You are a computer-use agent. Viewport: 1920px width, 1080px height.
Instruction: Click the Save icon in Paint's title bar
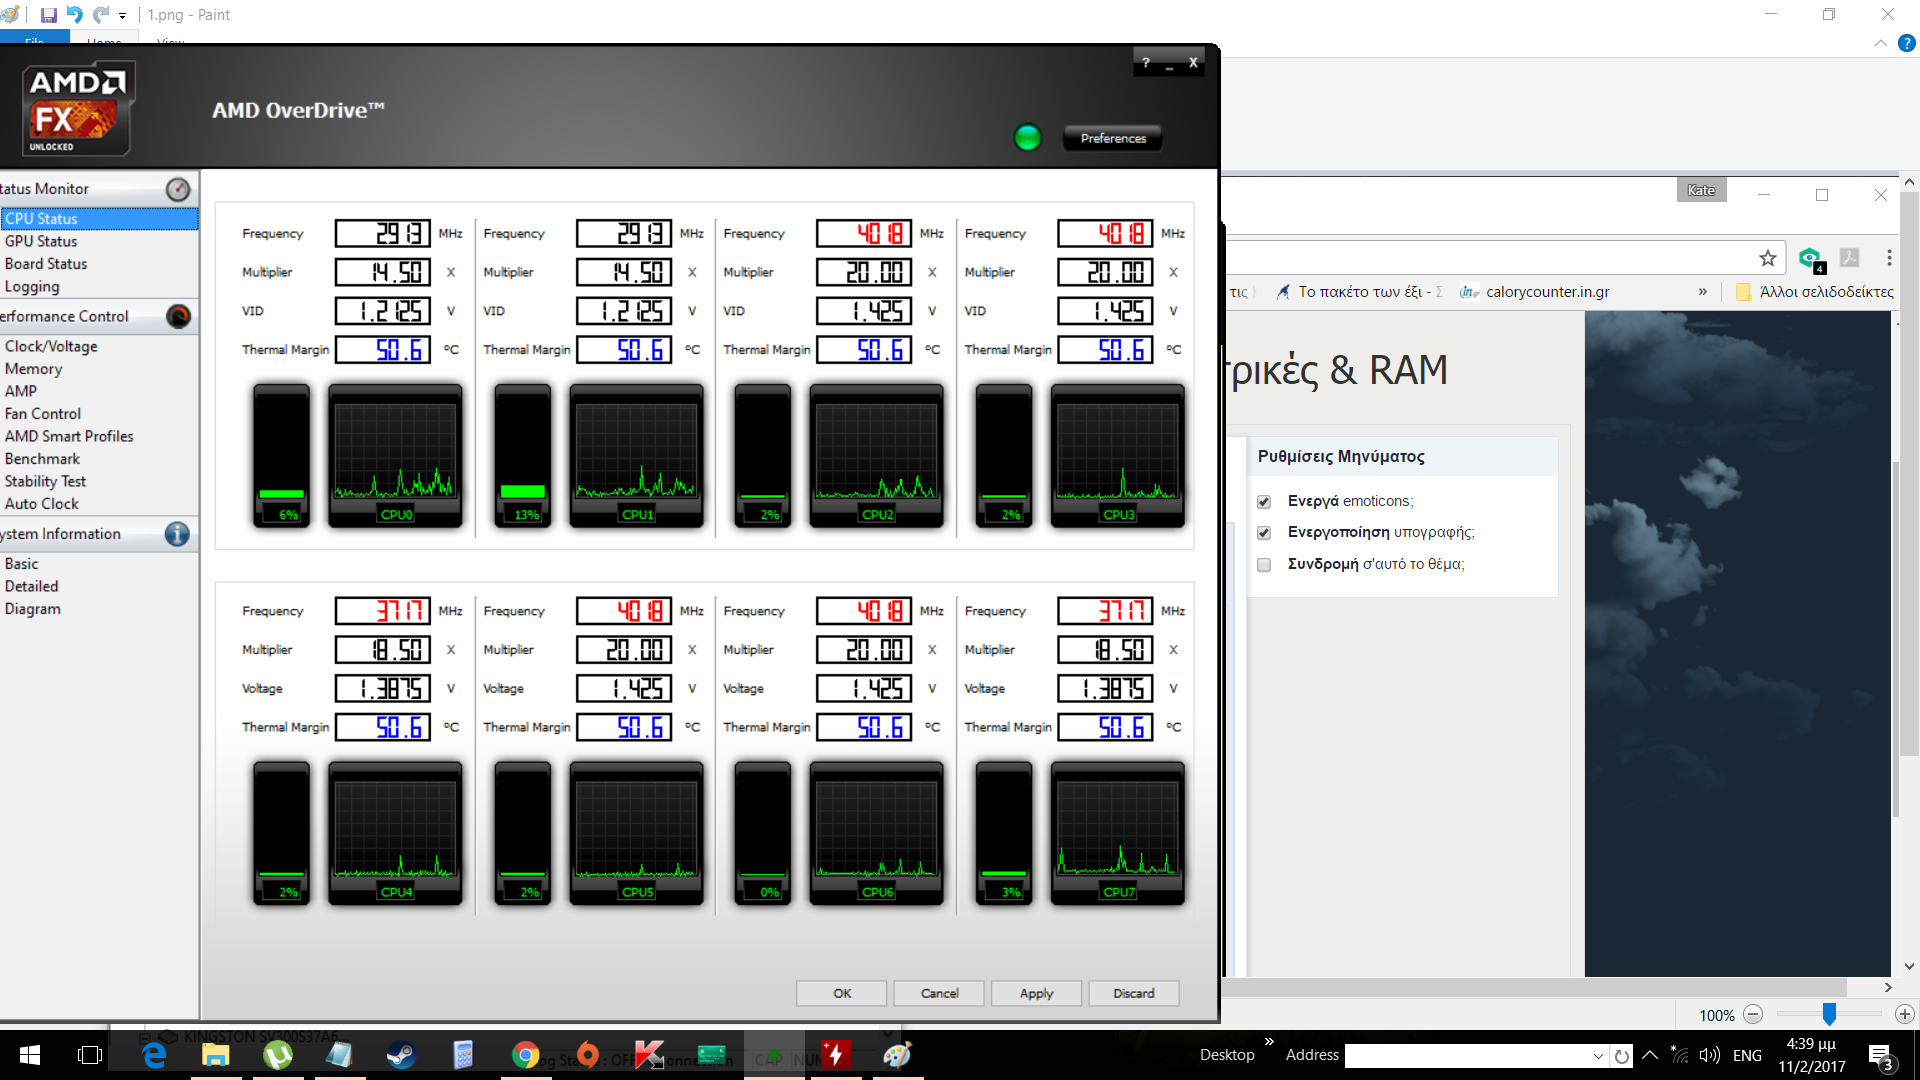pyautogui.click(x=48, y=15)
